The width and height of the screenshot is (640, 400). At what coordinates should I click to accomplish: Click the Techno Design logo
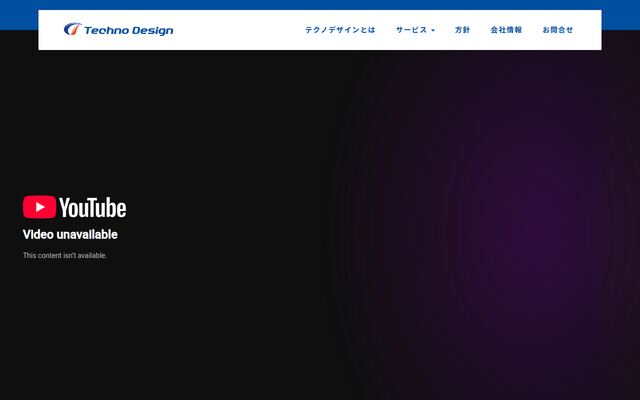[x=118, y=29]
